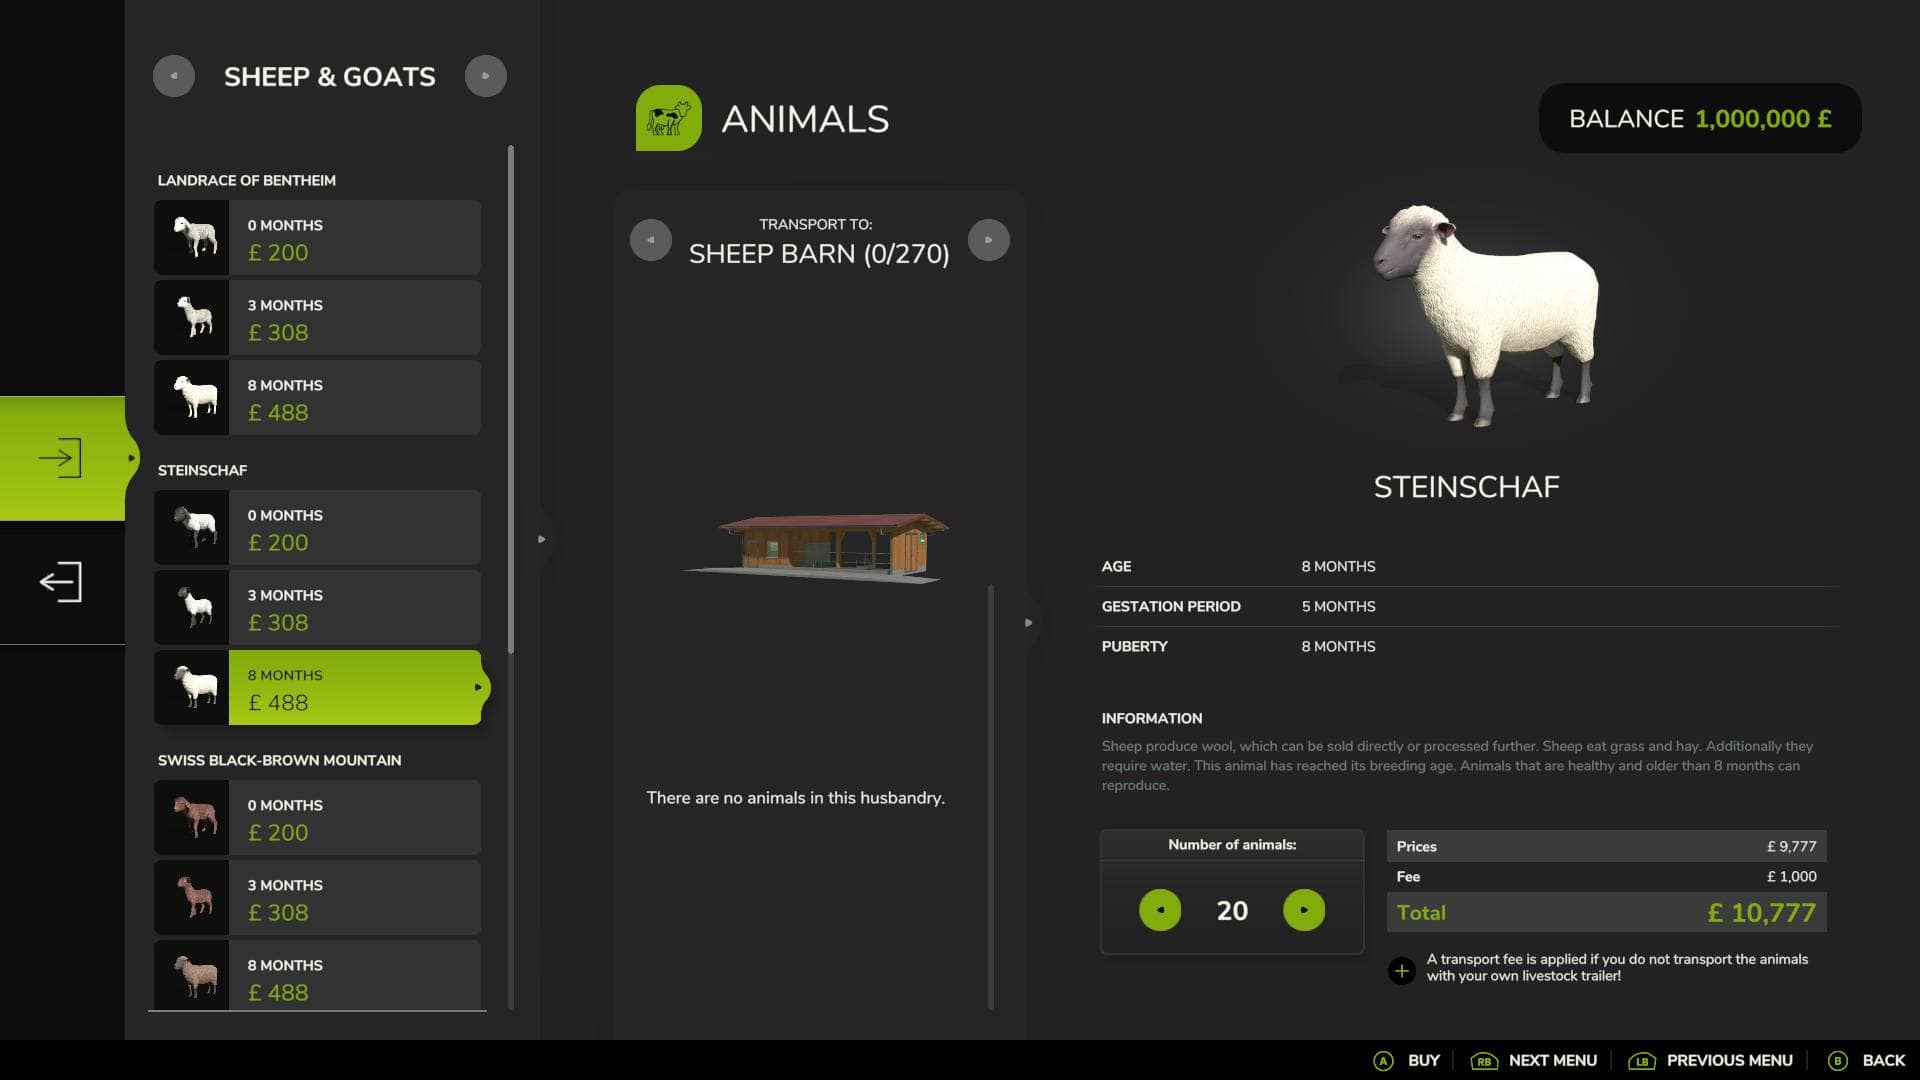Click the sell animals tab icon
The image size is (1920, 1080).
pyautogui.click(x=60, y=582)
